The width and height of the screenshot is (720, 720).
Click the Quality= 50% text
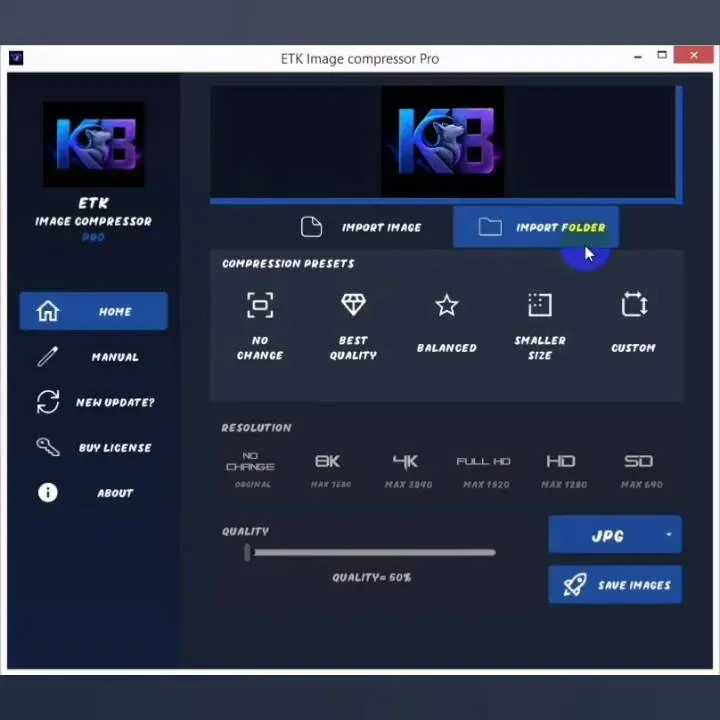pyautogui.click(x=371, y=577)
